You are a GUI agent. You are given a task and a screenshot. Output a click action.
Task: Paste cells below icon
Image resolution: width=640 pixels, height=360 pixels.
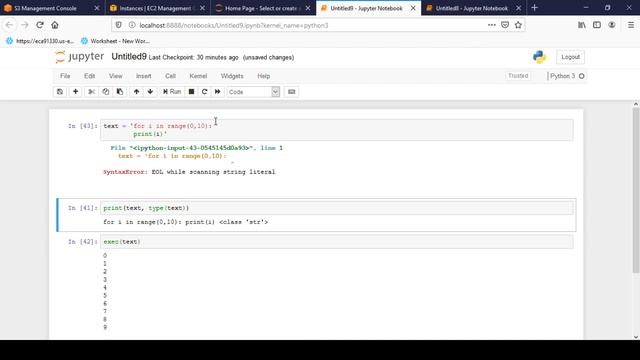[x=120, y=92]
